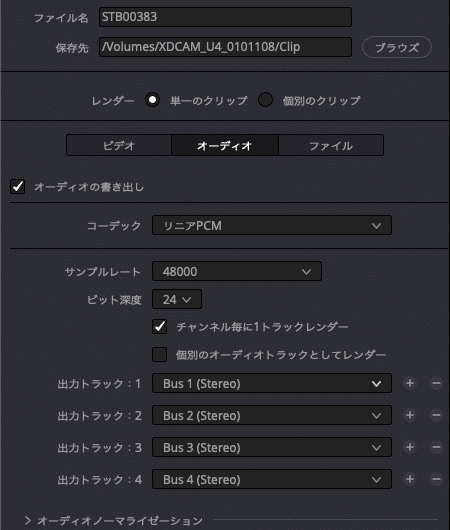450x530 pixels.
Task: Switch to the オーディオ tab
Action: [x=225, y=145]
